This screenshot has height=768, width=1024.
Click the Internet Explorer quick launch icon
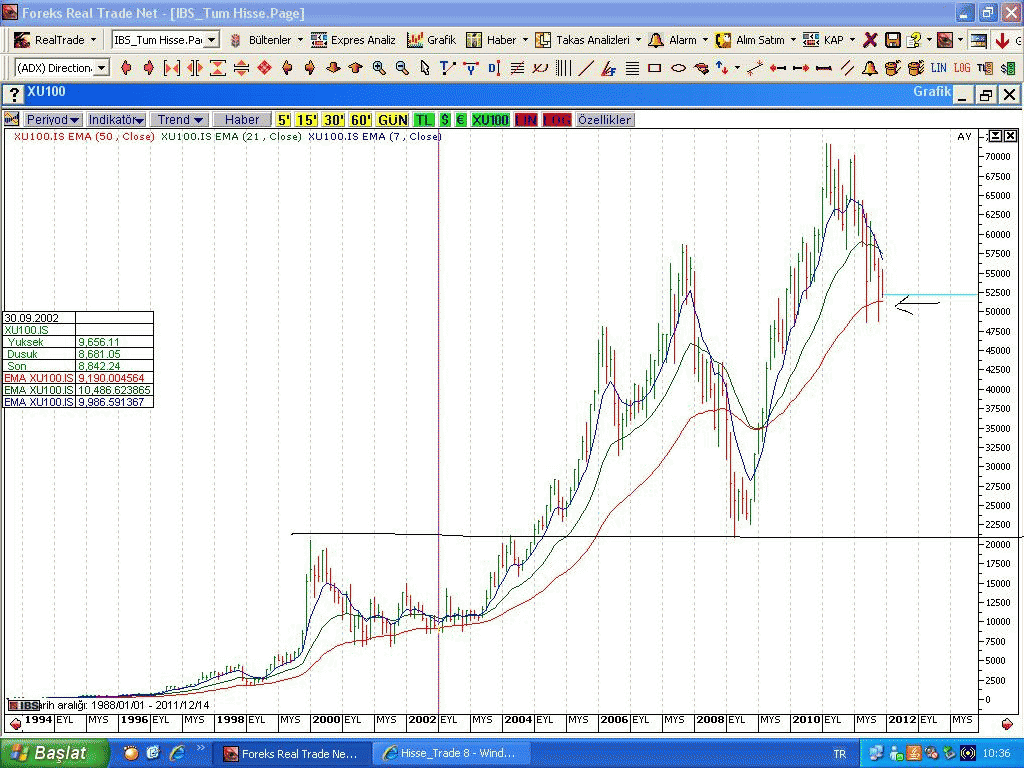[x=177, y=753]
